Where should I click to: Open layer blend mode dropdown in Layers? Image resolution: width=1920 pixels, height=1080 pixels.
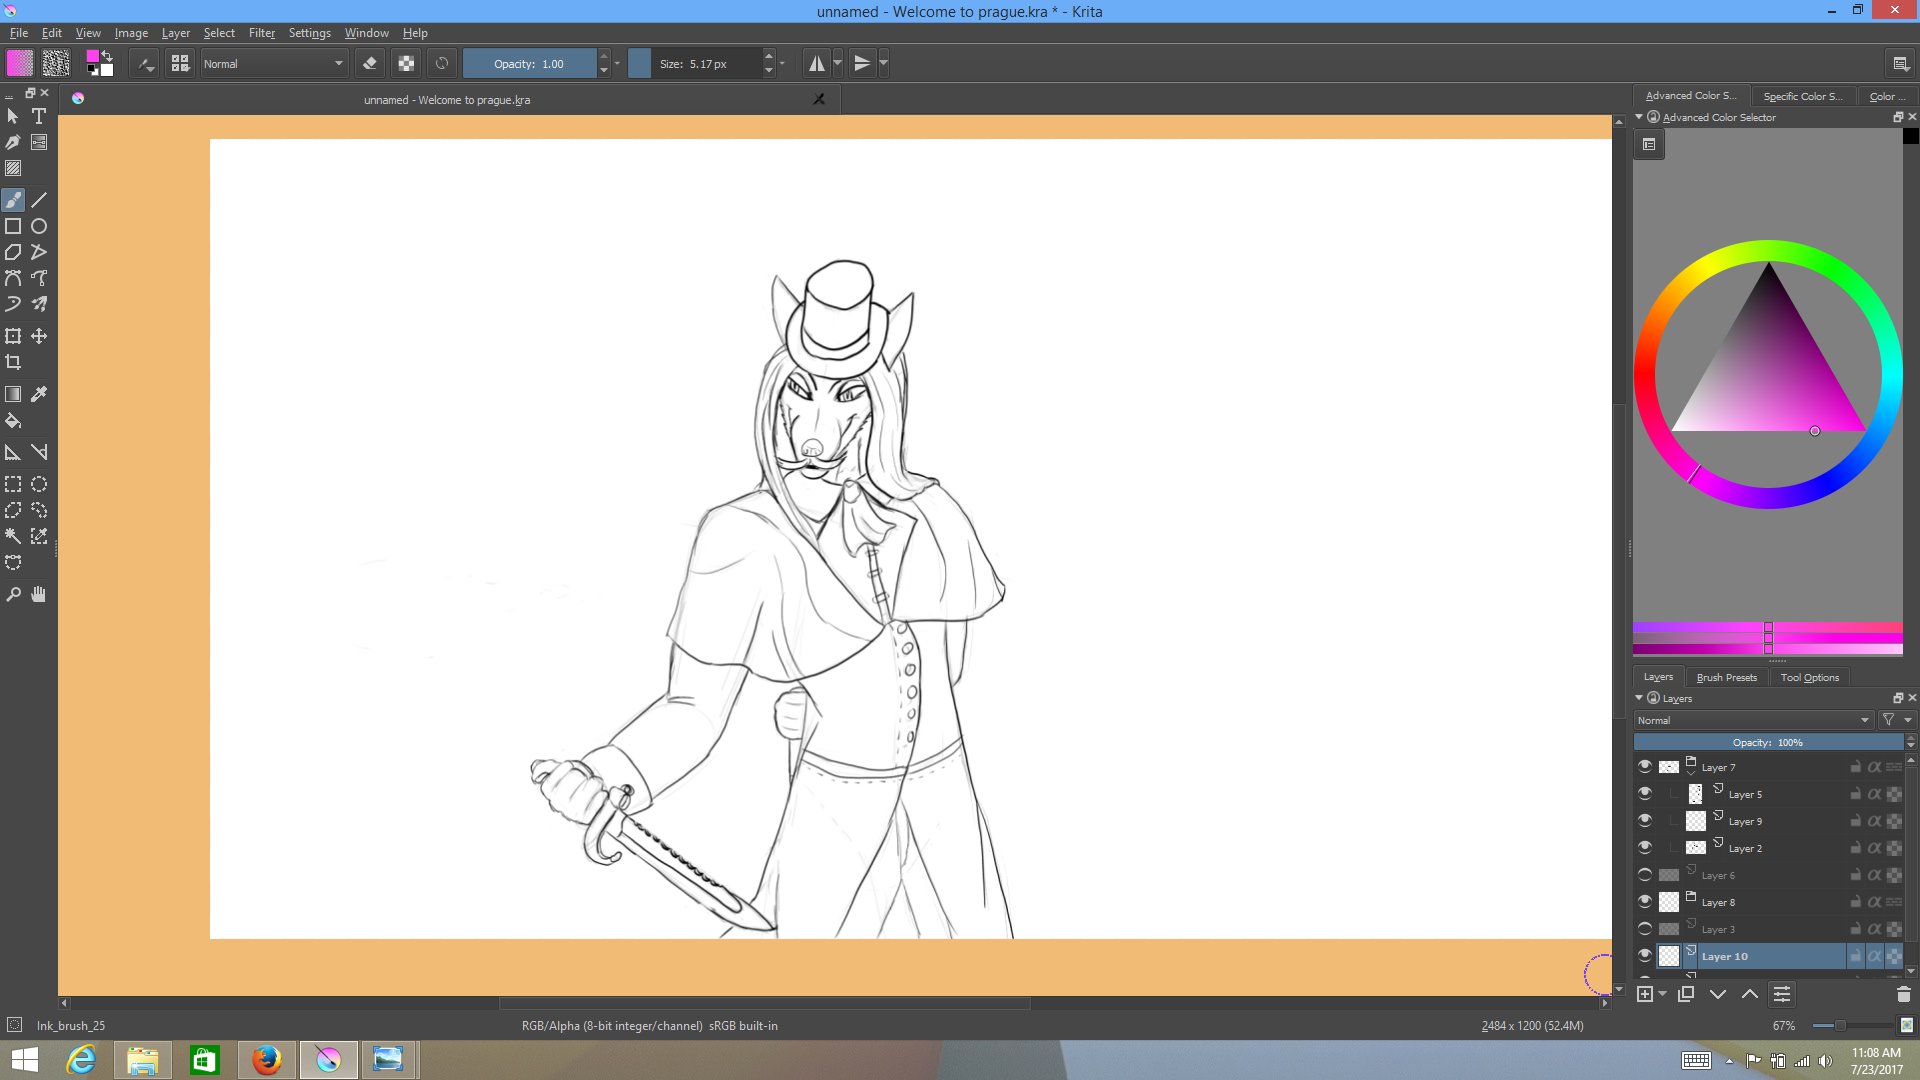click(1753, 720)
